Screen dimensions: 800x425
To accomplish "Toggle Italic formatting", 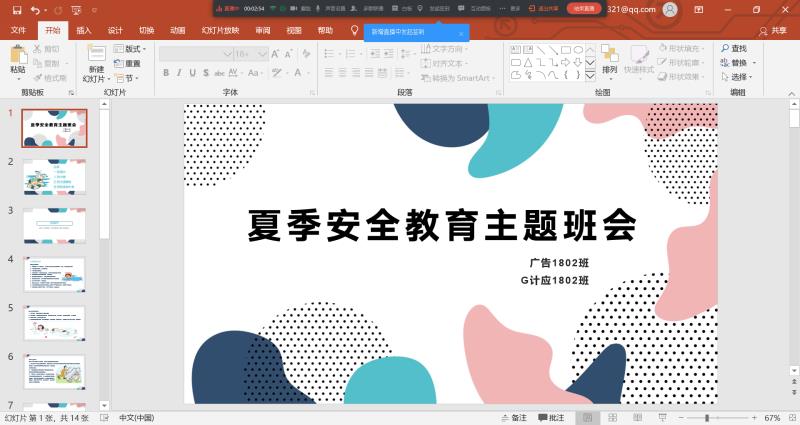I will pos(179,73).
